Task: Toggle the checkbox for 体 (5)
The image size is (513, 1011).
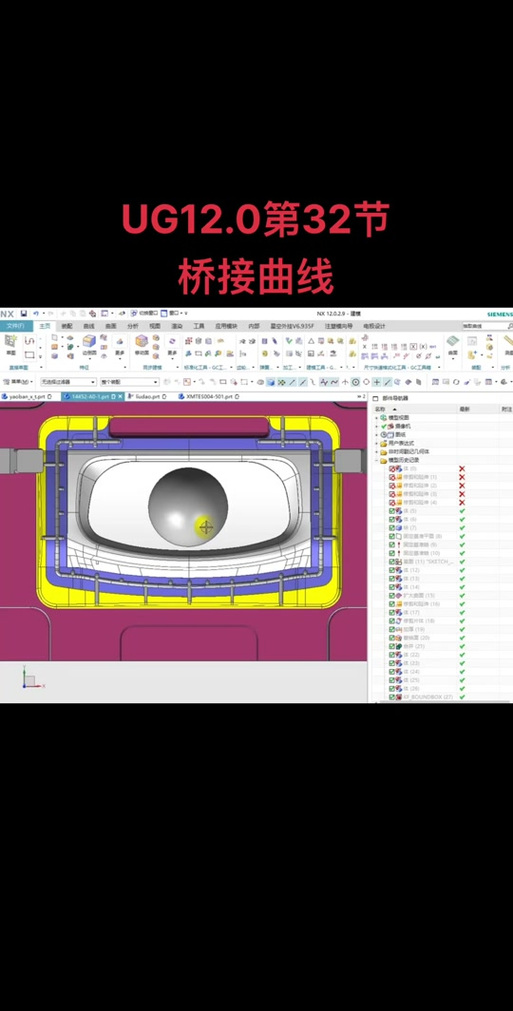Action: [392, 511]
